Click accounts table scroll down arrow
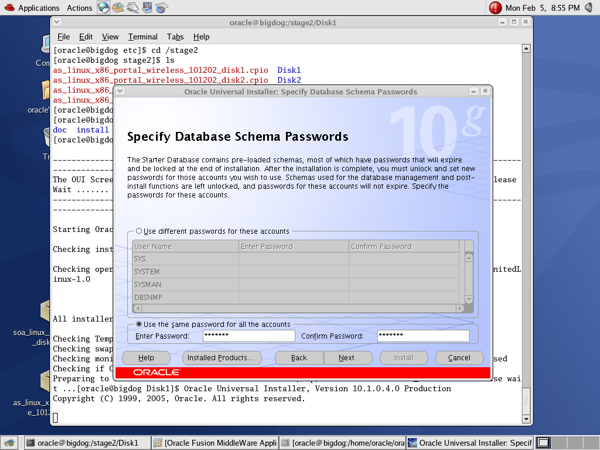The height and width of the screenshot is (450, 600). pyautogui.click(x=469, y=299)
